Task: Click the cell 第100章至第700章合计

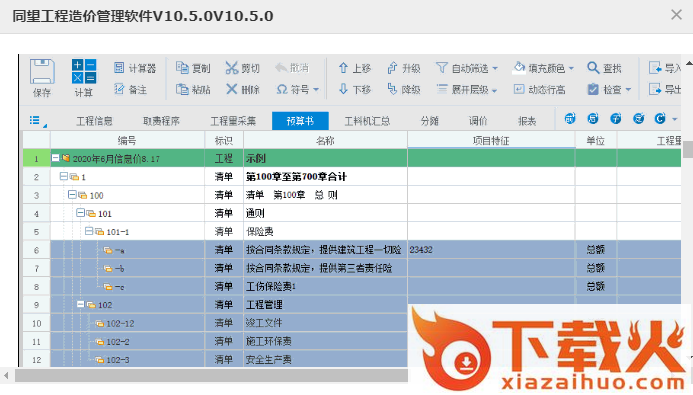Action: point(325,177)
